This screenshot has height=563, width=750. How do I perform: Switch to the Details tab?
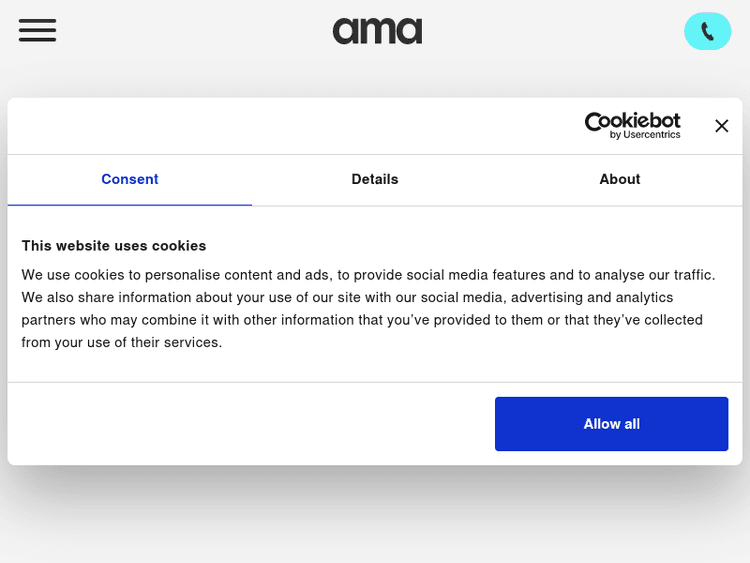coord(375,180)
